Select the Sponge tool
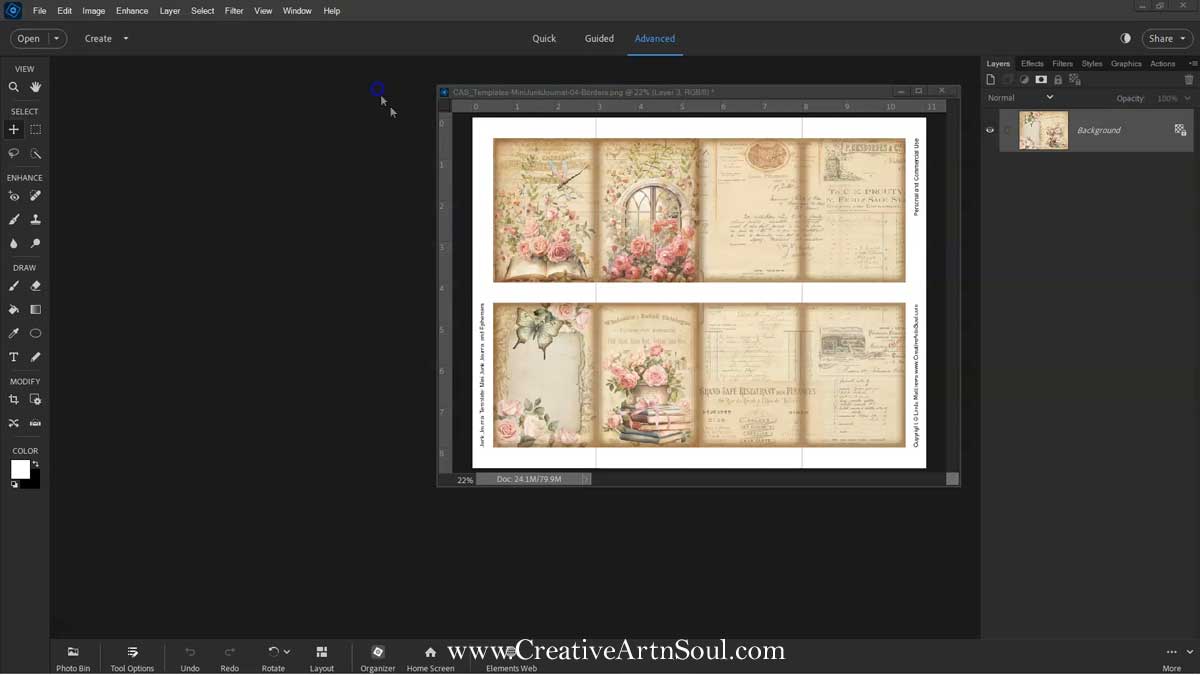This screenshot has width=1200, height=675. (x=36, y=243)
